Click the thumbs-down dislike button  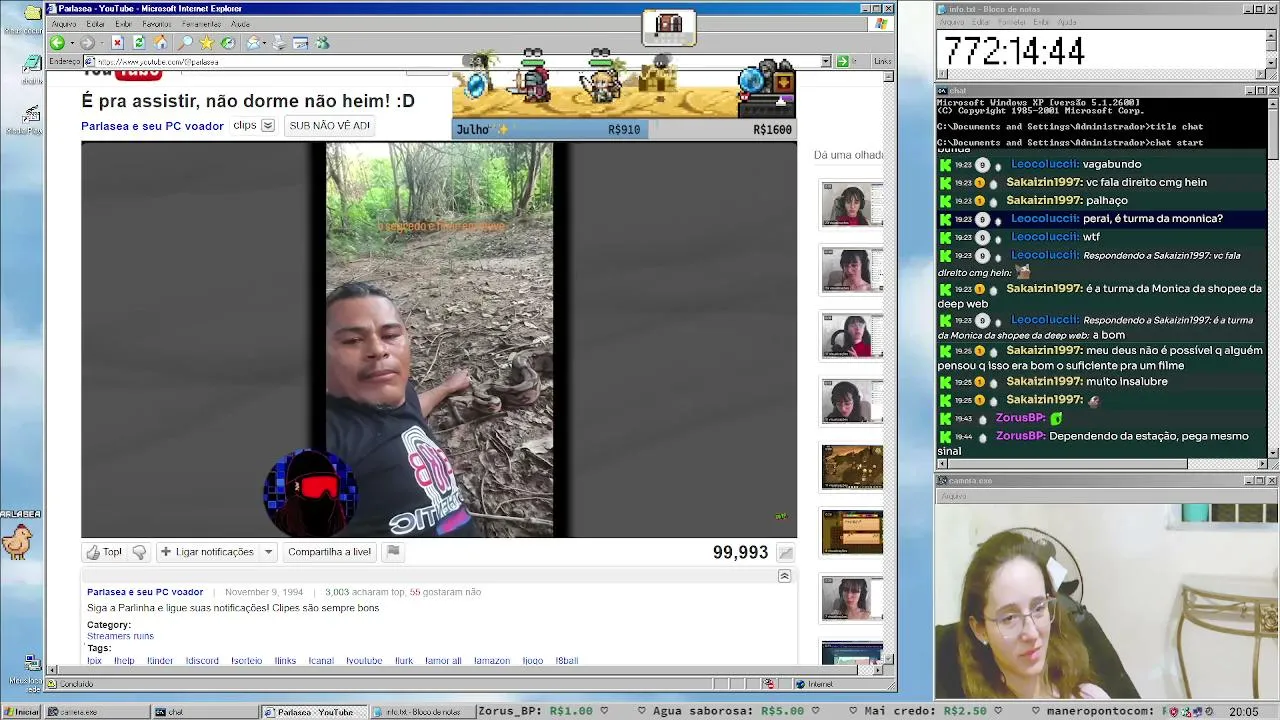(x=139, y=552)
